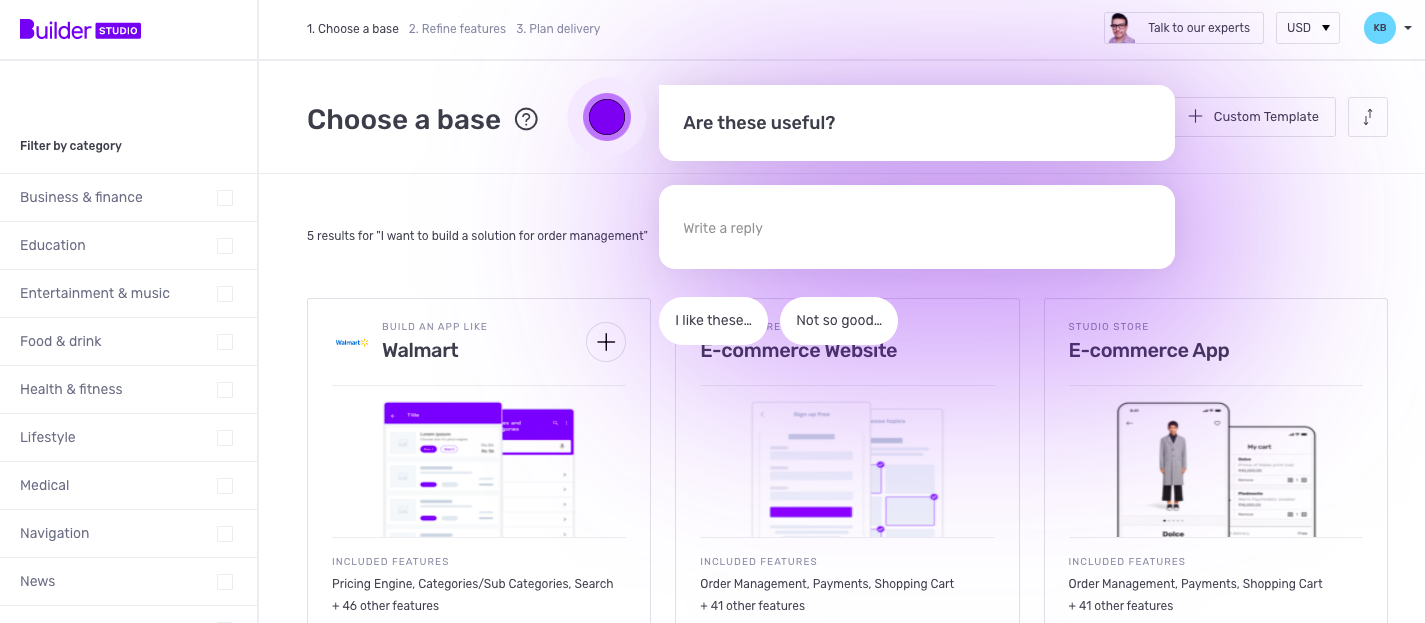Click the sort icon next to Custom Template
This screenshot has height=623, width=1425.
[x=1367, y=117]
